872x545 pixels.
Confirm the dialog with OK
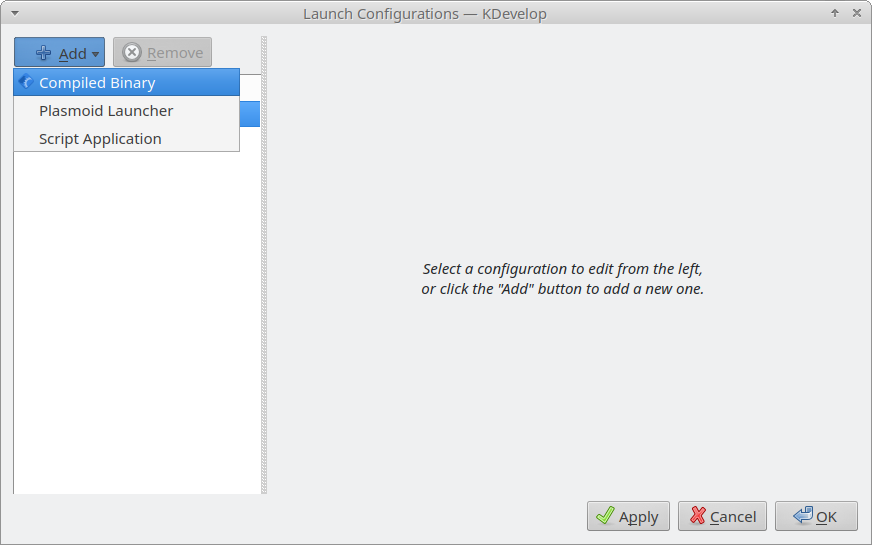pos(816,516)
